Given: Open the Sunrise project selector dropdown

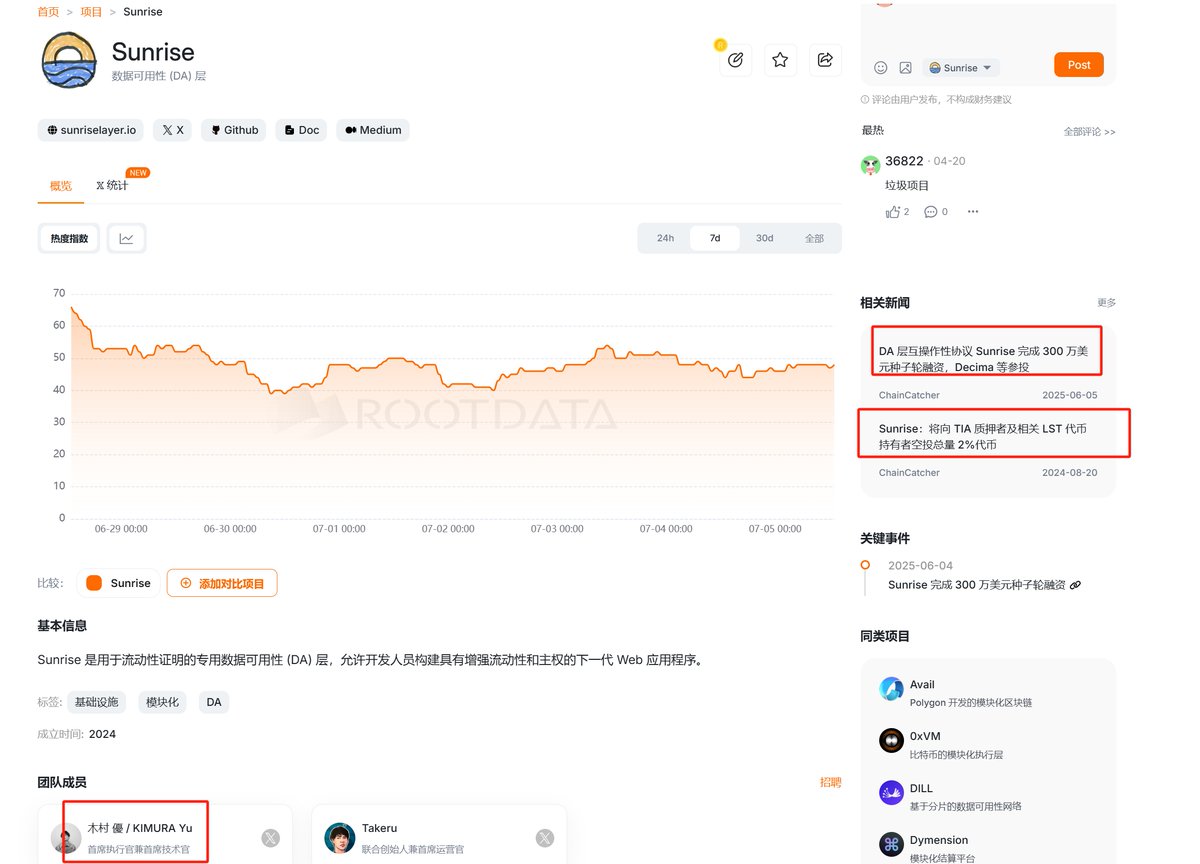Looking at the screenshot, I should pyautogui.click(x=960, y=67).
